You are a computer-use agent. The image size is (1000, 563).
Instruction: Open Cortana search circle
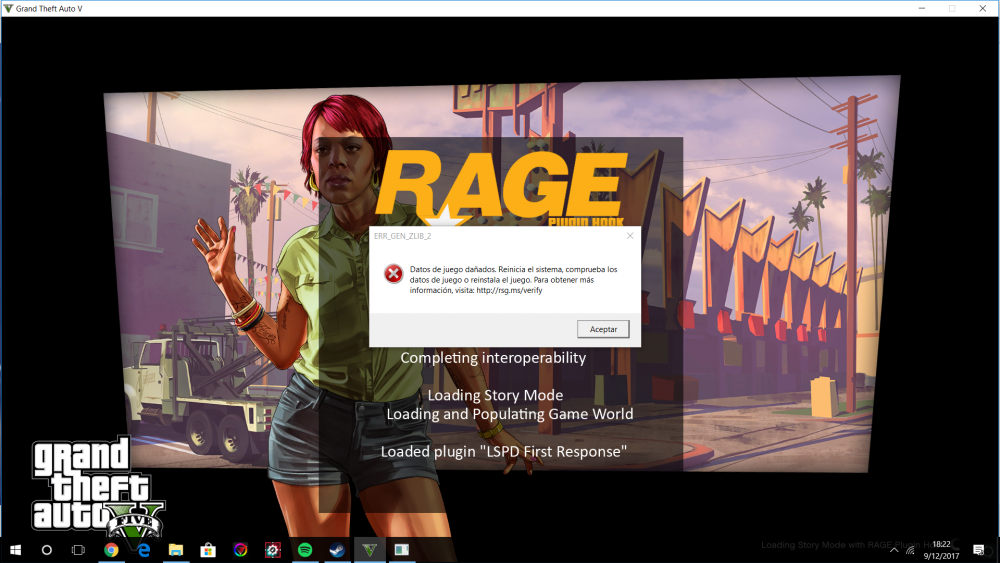pos(47,550)
